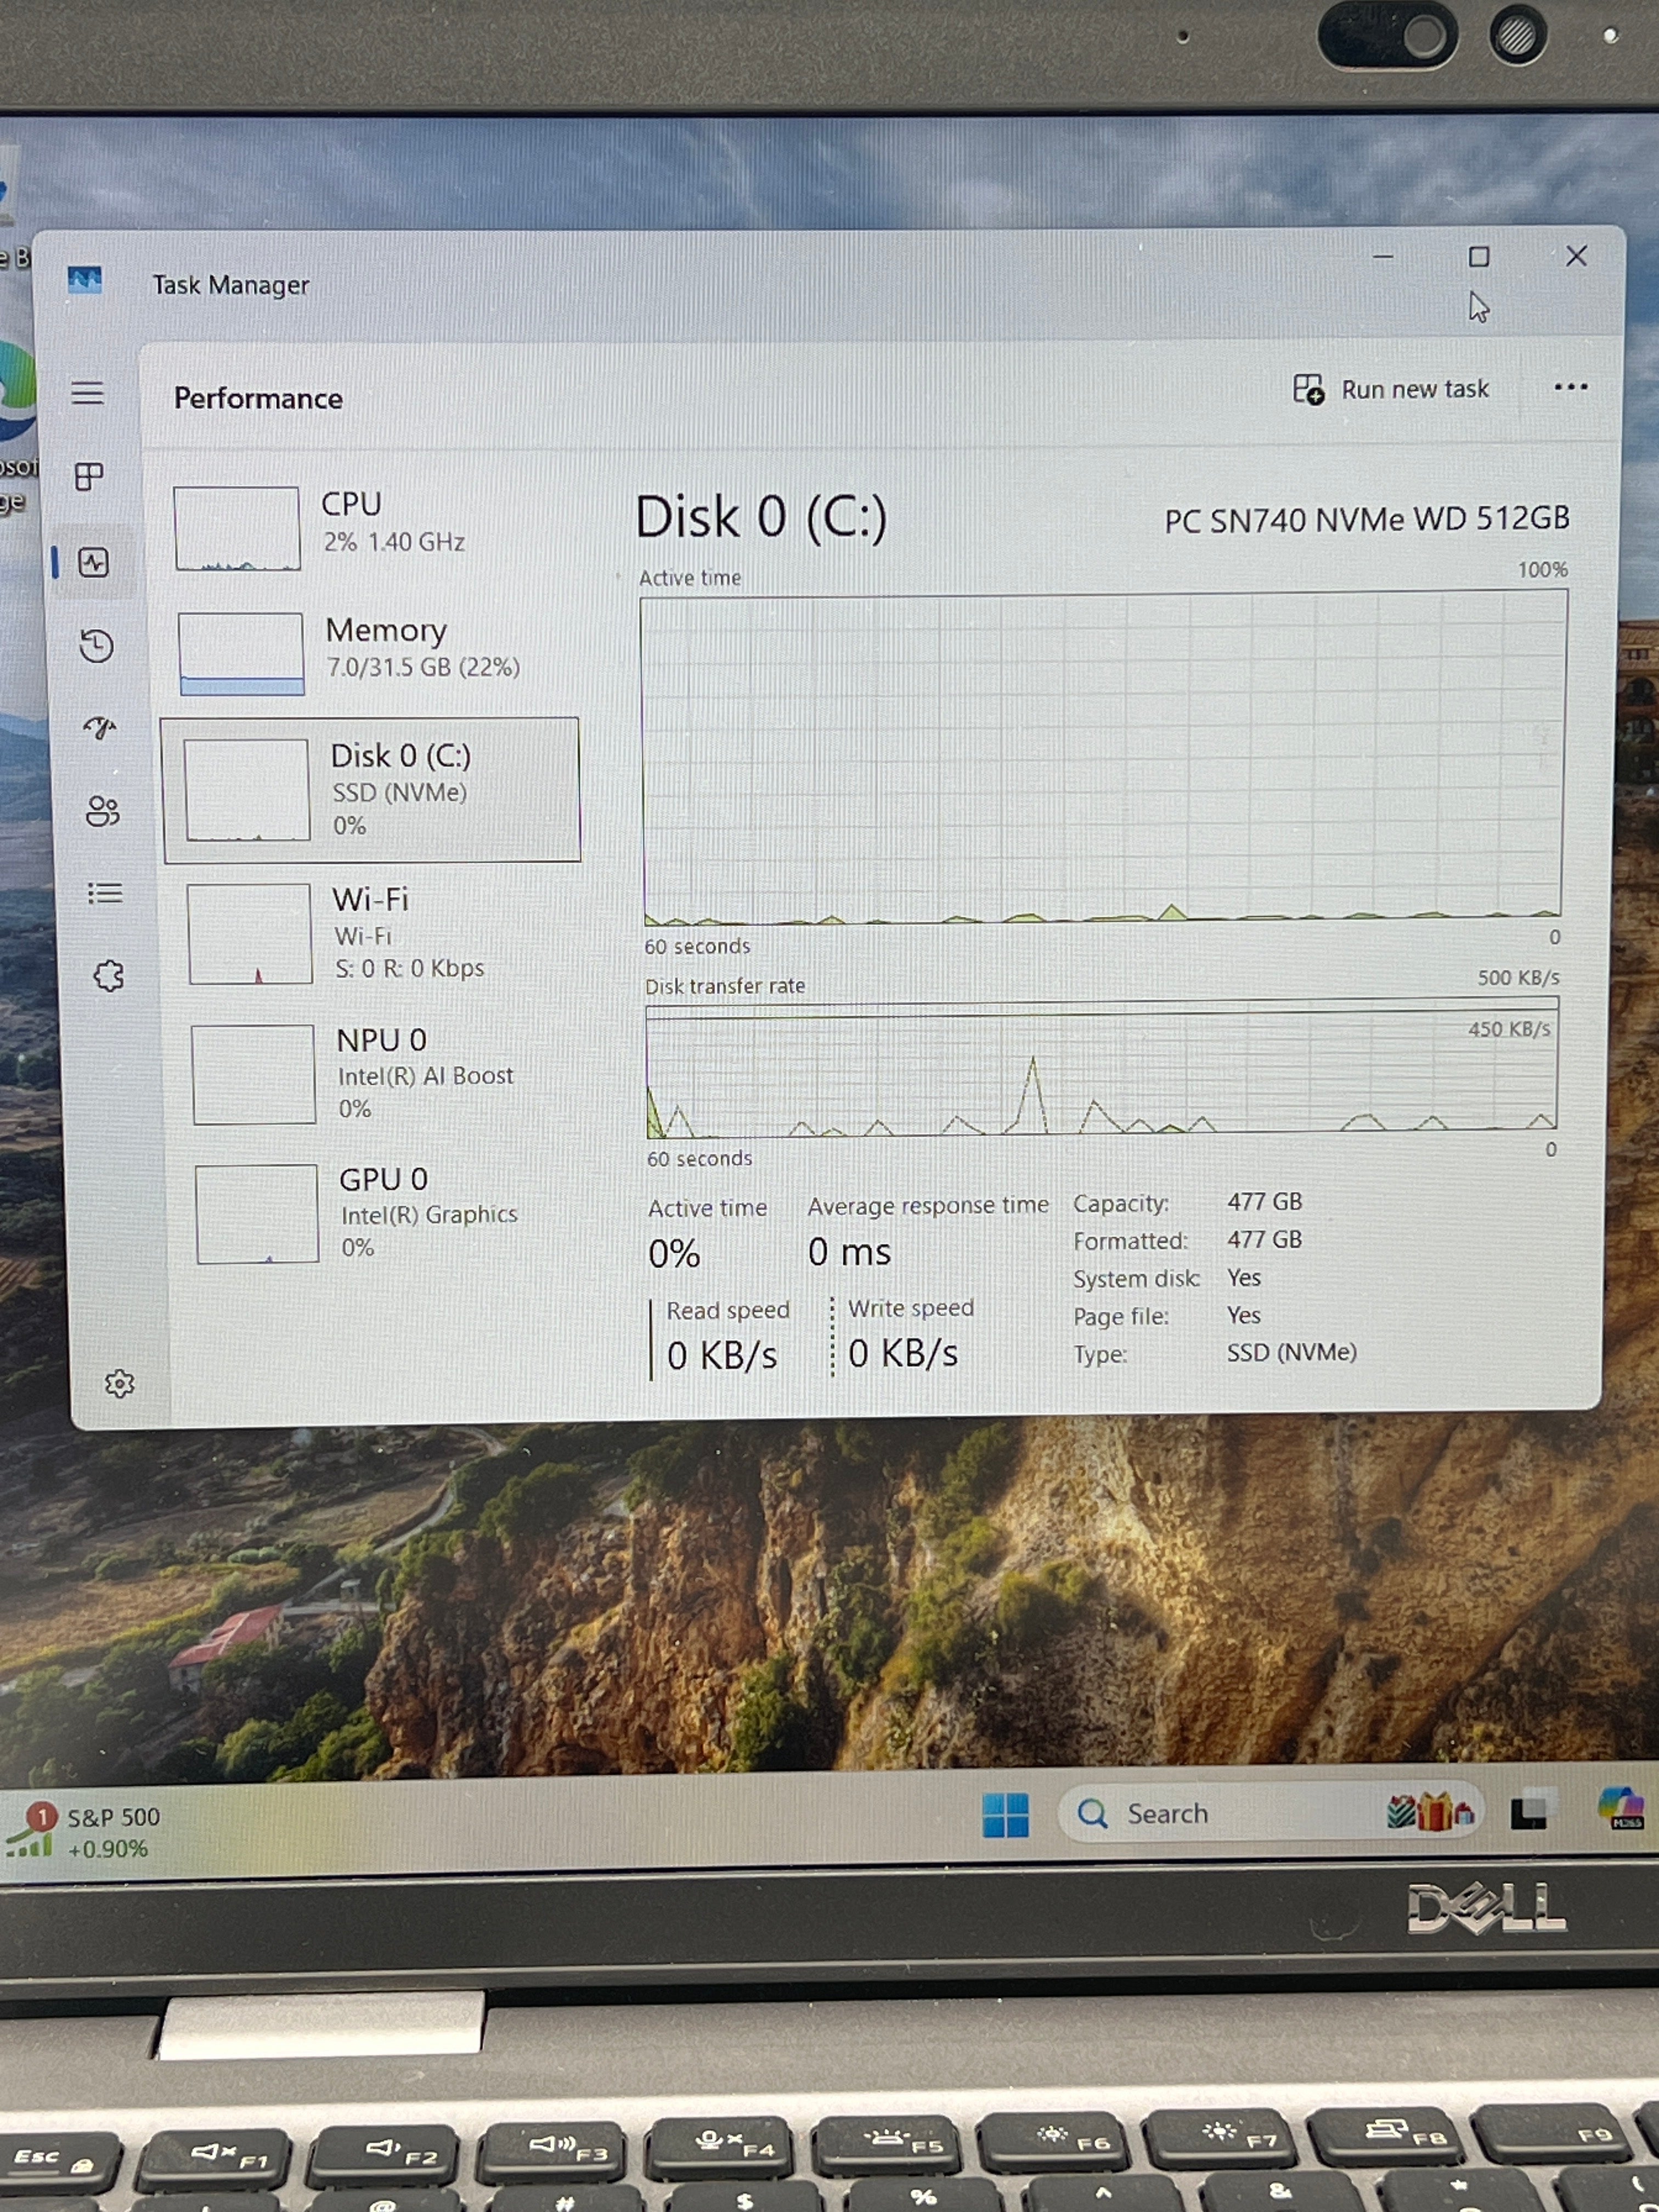Click the Read speed 0 KB/s value

(x=721, y=1356)
